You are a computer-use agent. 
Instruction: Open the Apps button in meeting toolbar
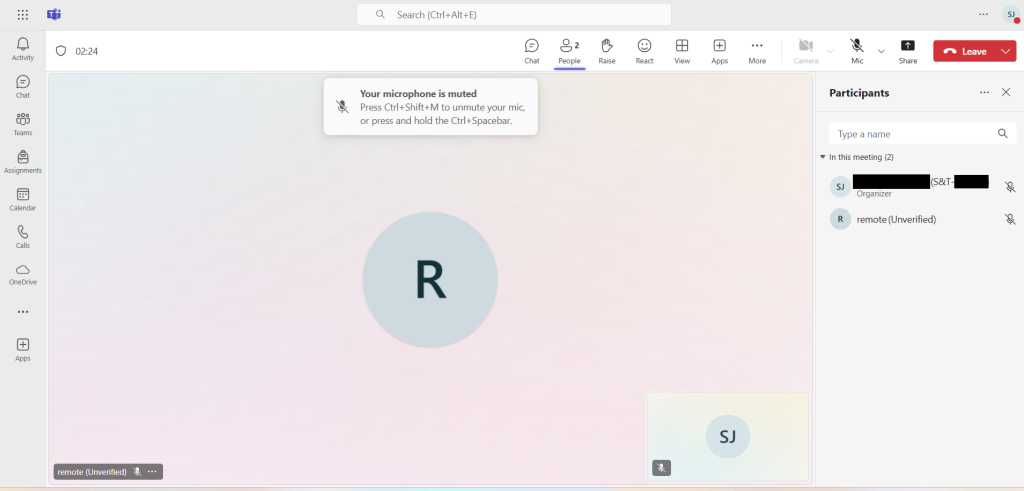click(719, 50)
